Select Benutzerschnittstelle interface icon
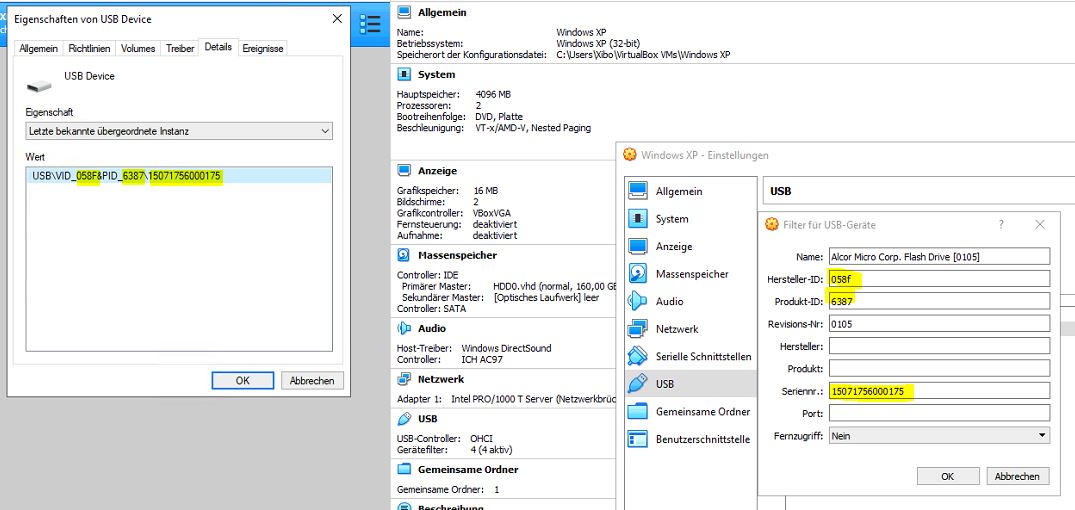The height and width of the screenshot is (510, 1075). click(637, 439)
